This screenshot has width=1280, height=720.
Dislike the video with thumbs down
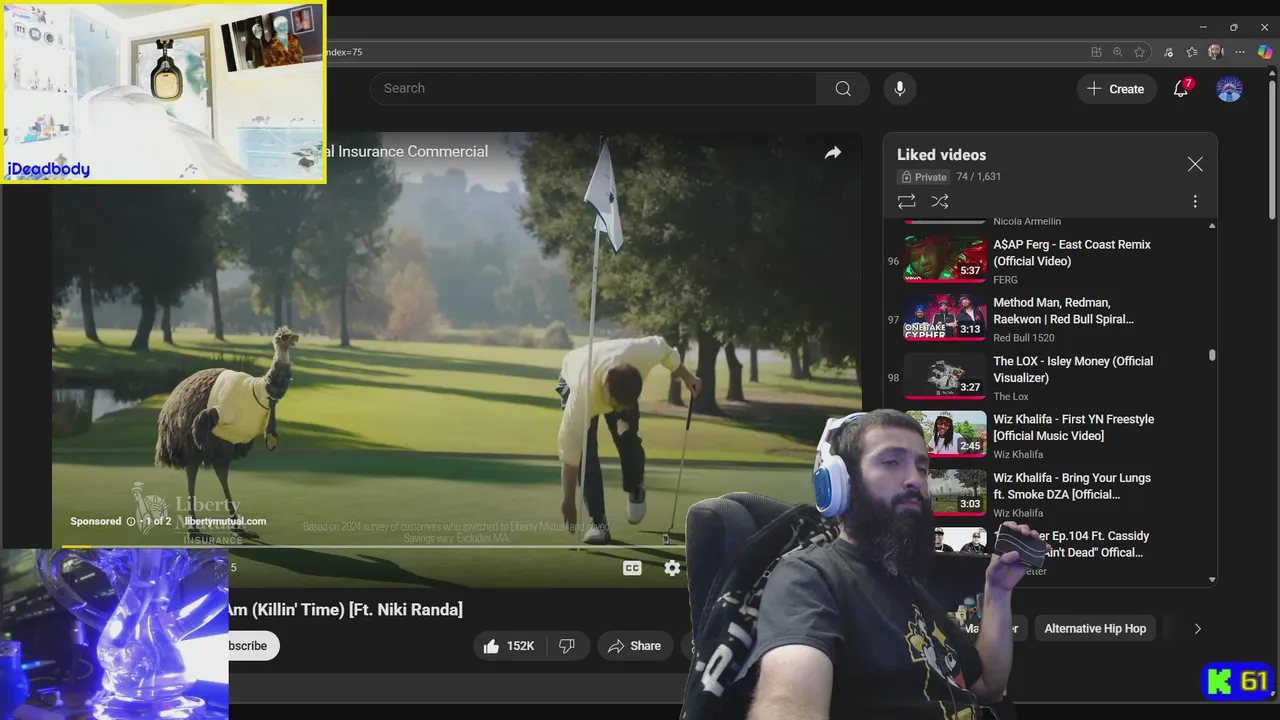click(x=567, y=646)
